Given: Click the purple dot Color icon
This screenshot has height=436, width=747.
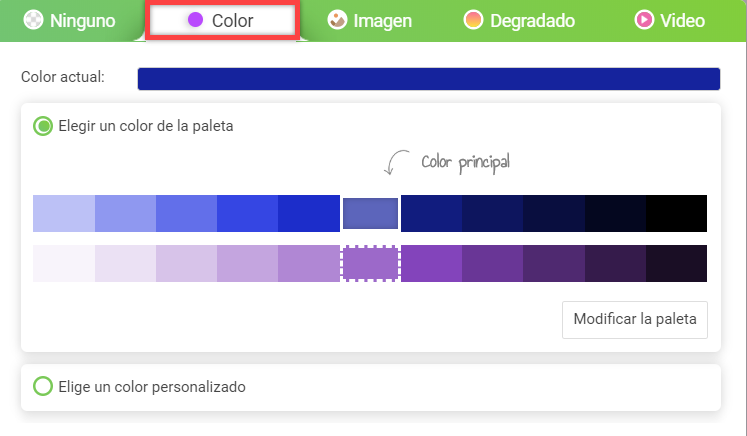Looking at the screenshot, I should pos(195,20).
